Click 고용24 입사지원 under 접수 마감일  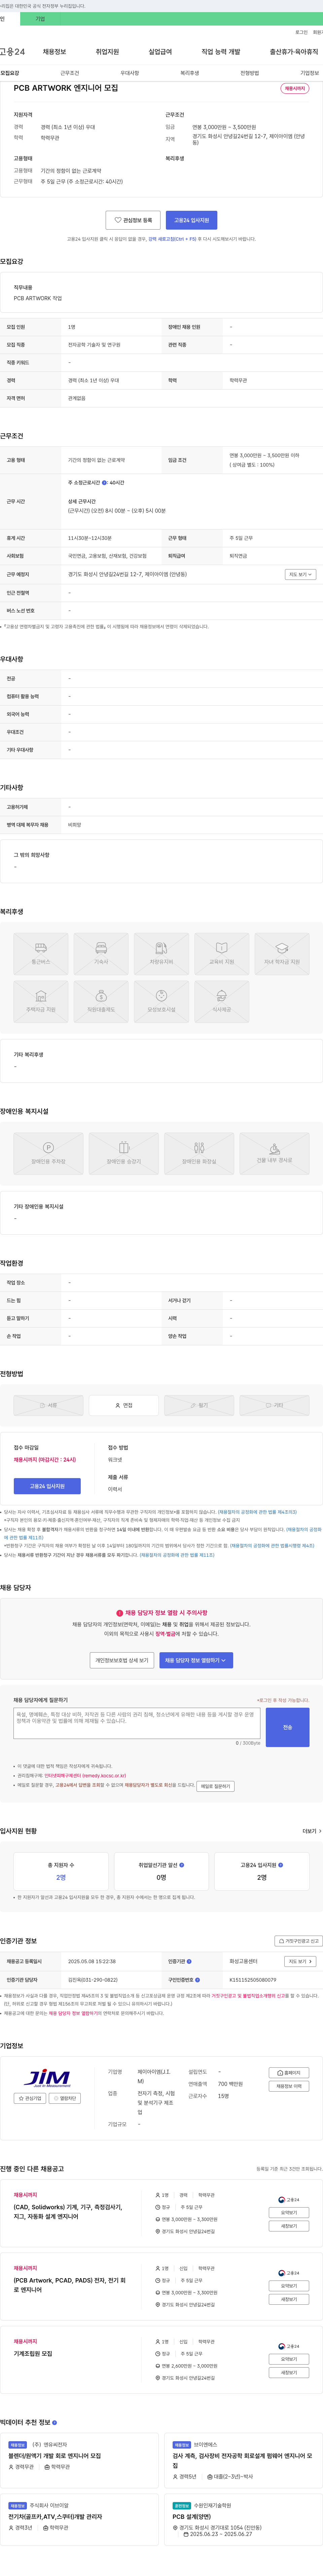click(47, 1486)
